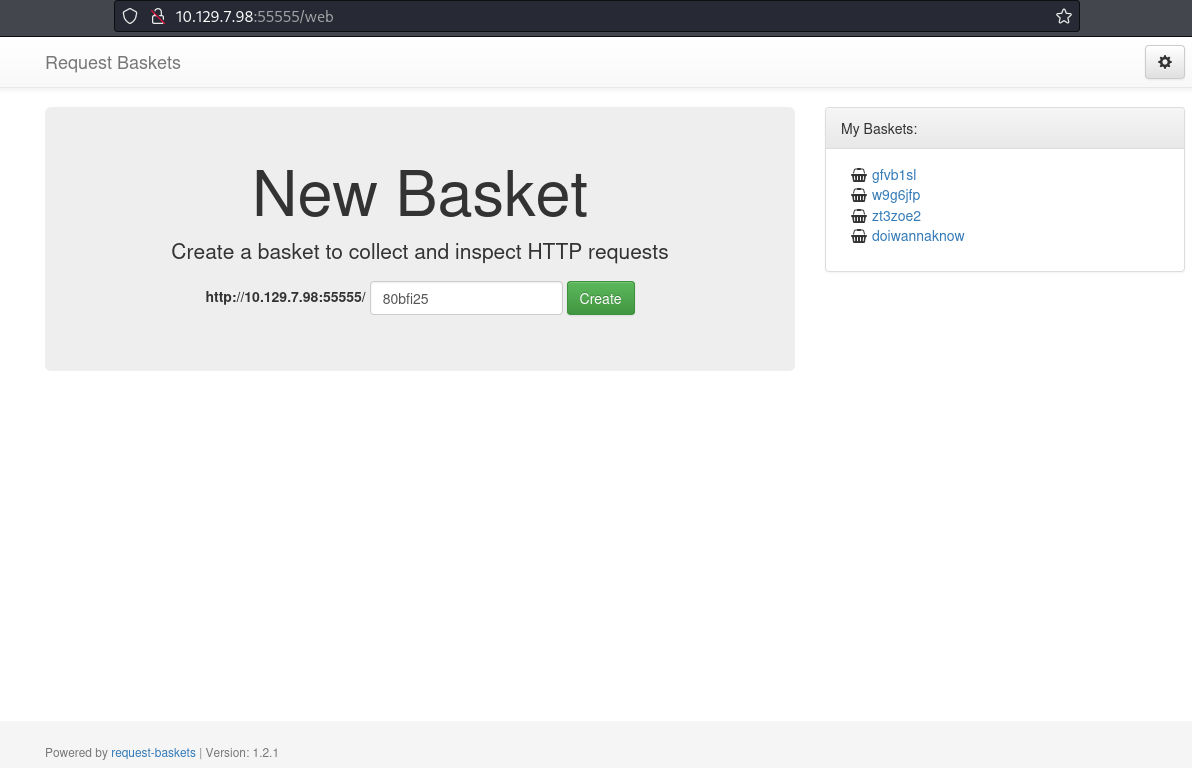Viewport: 1192px width, 768px height.
Task: Click basket icon beside zt3zoe2
Action: pyautogui.click(x=858, y=216)
